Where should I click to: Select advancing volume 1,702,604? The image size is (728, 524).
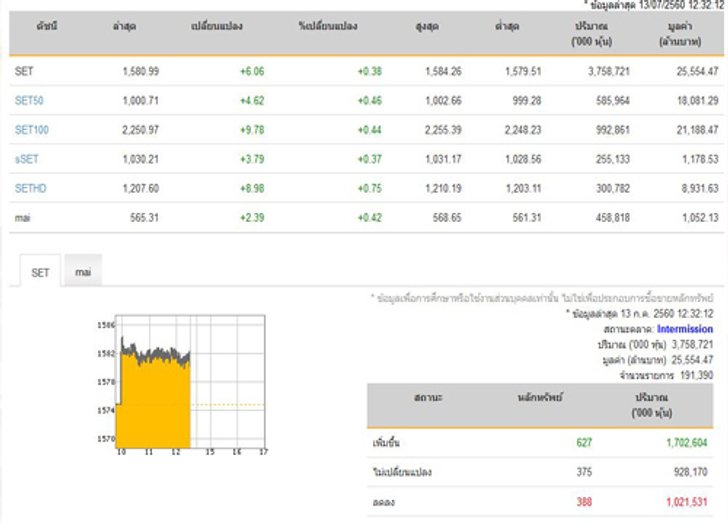pos(687,442)
